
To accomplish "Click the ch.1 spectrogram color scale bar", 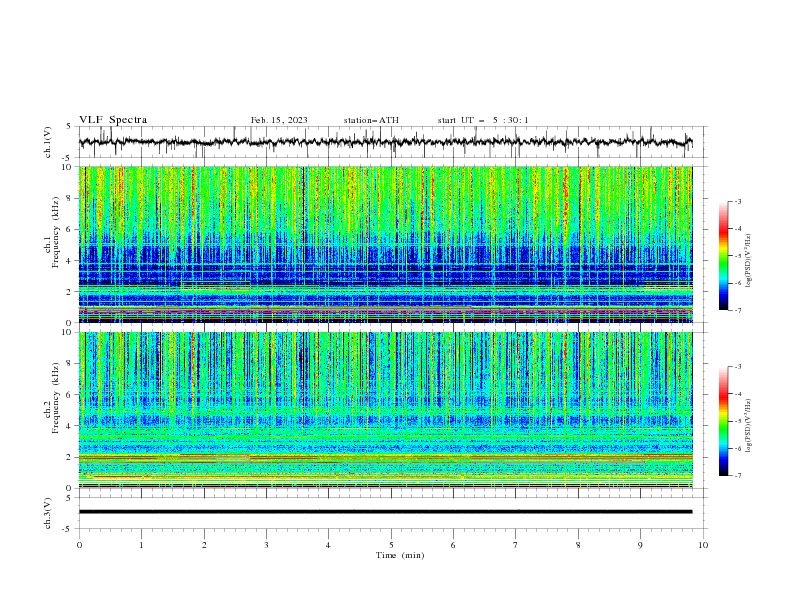I will pos(723,256).
